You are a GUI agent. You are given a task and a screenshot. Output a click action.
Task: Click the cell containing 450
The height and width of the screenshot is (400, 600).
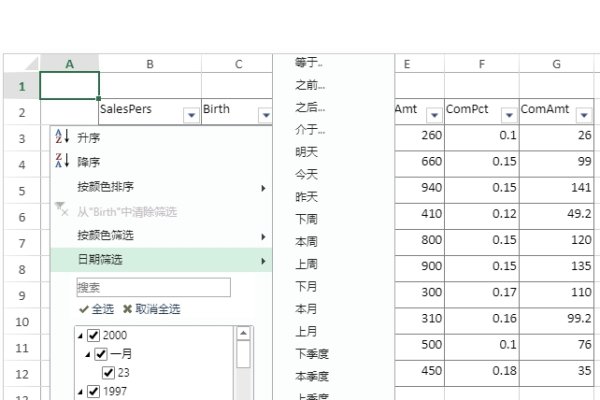pos(419,373)
